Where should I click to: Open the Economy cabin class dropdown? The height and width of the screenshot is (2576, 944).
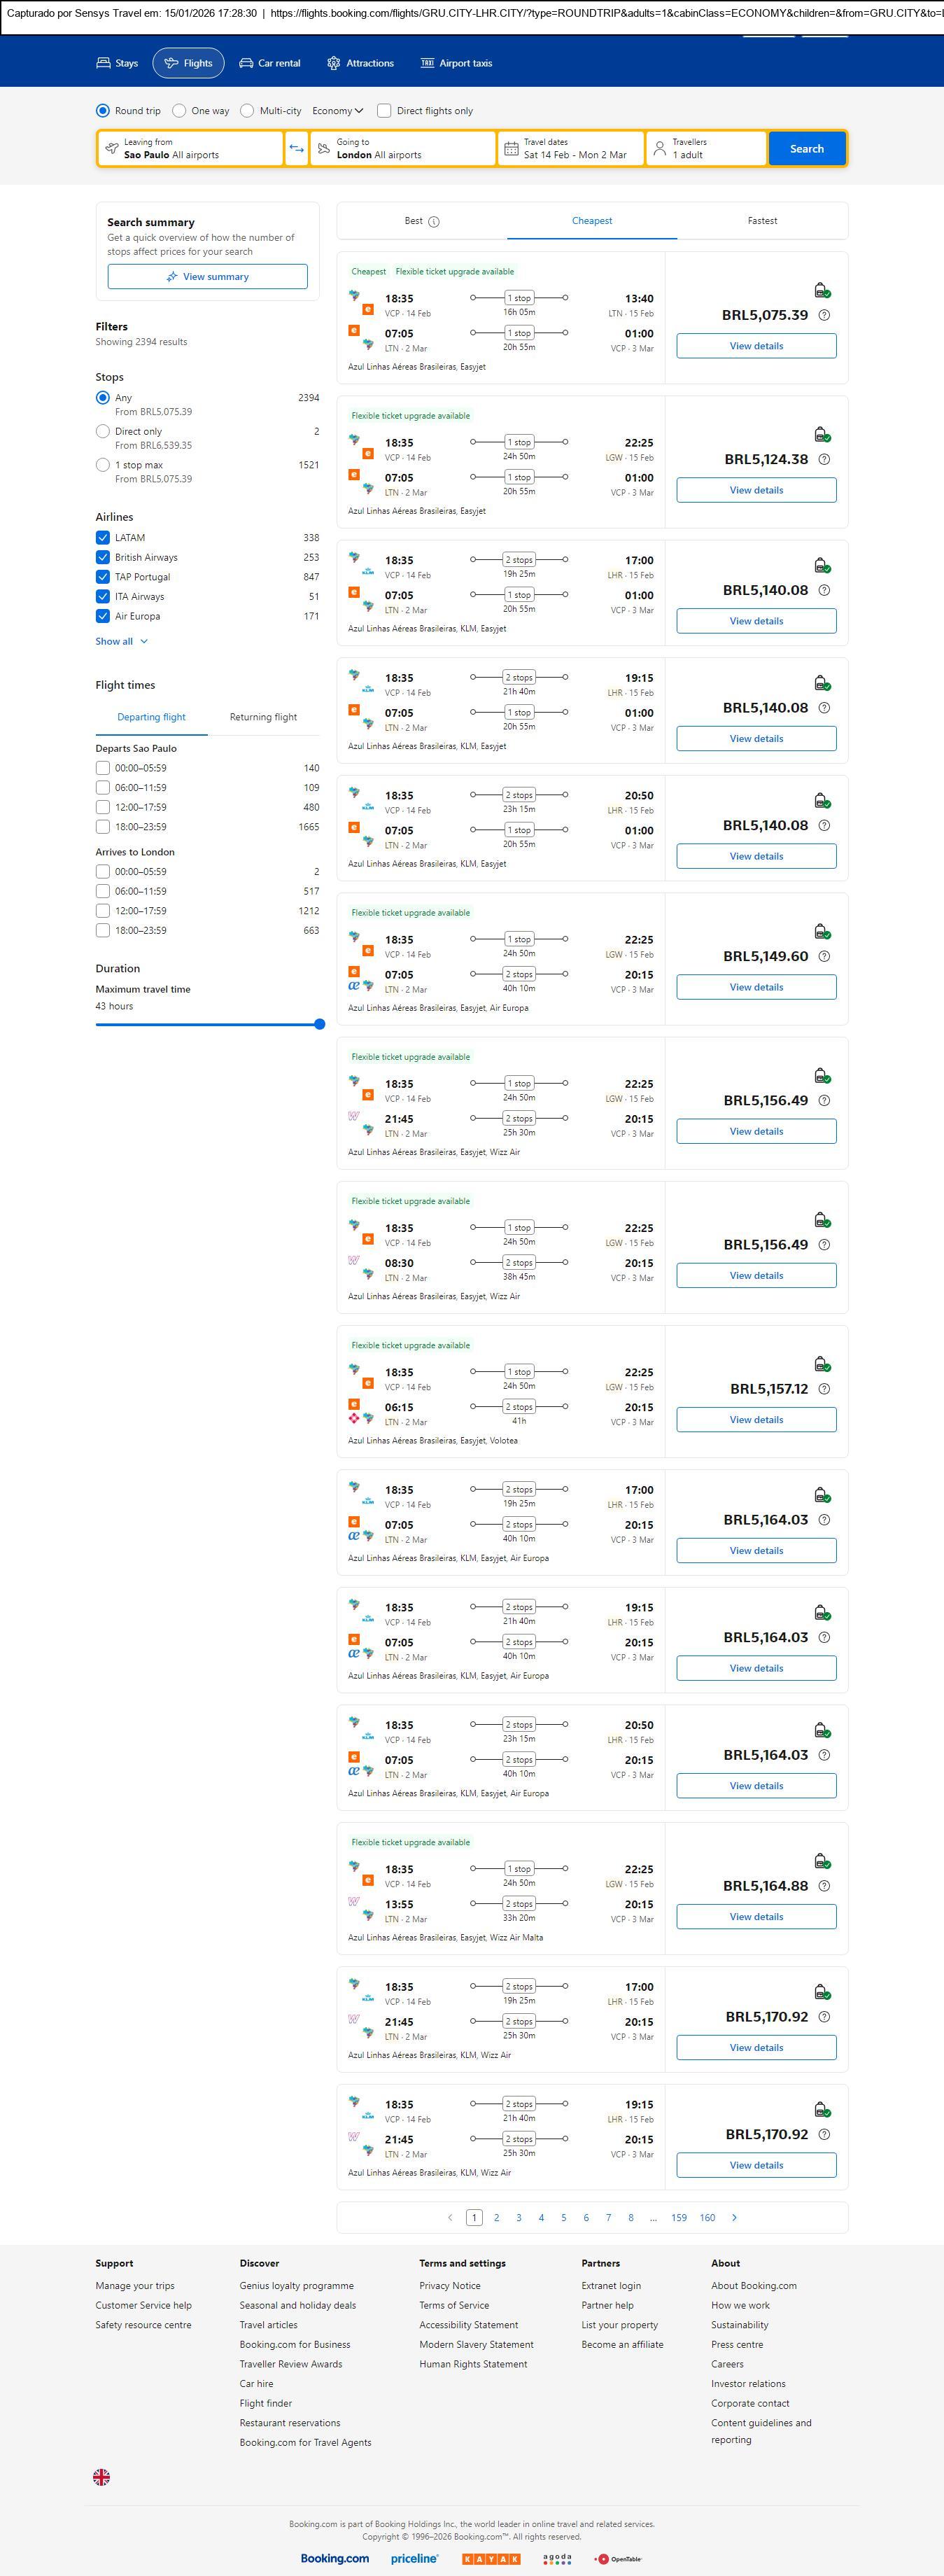[x=337, y=111]
